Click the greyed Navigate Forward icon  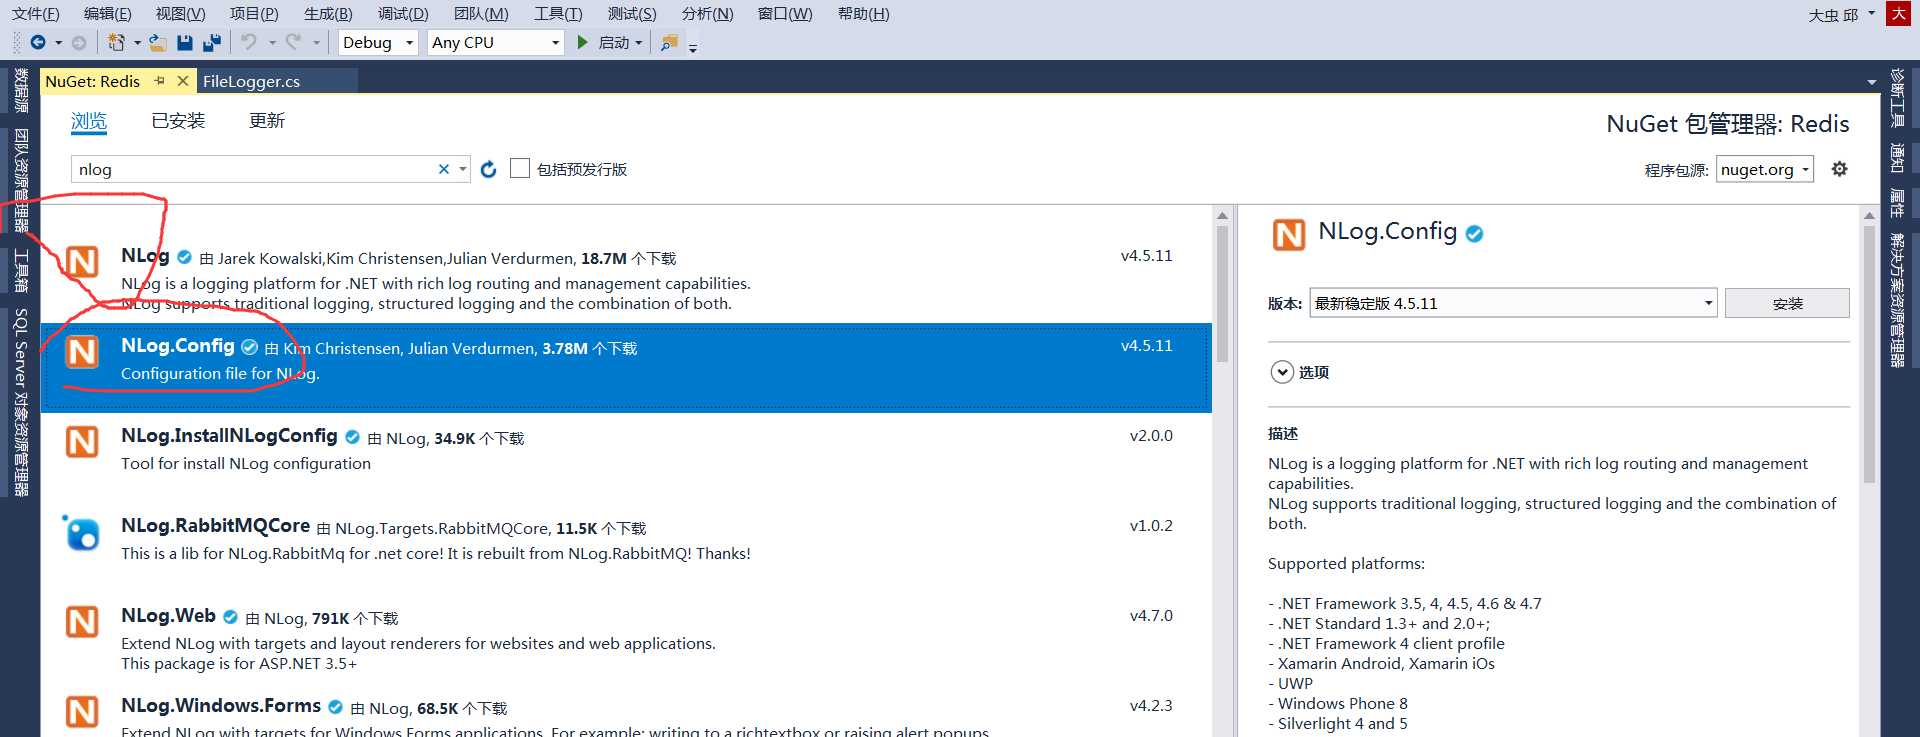[x=79, y=42]
